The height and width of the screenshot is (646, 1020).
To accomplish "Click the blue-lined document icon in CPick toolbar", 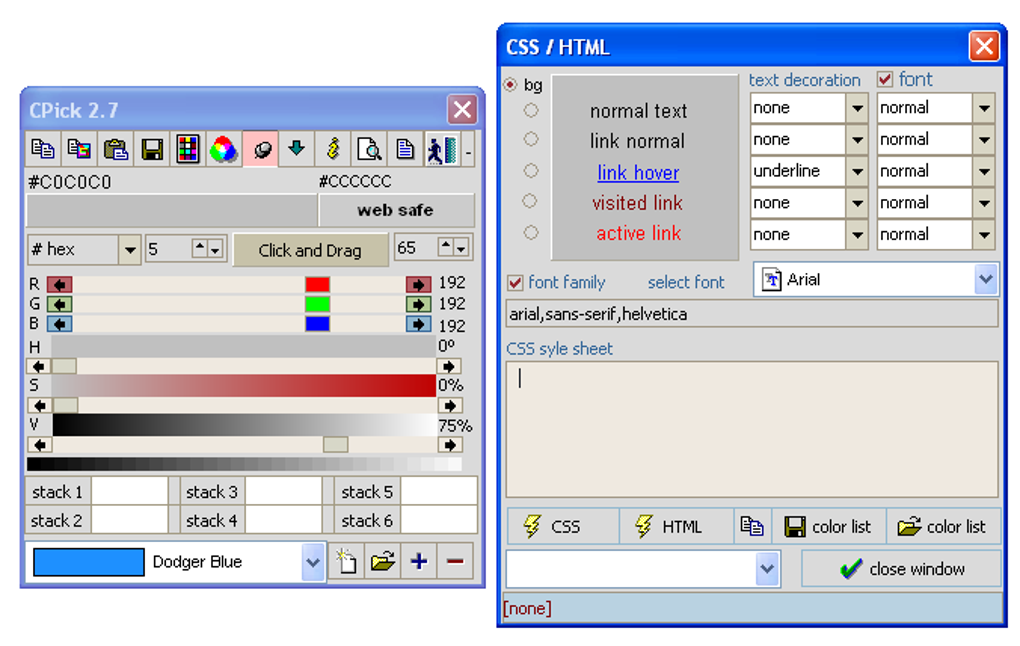I will tap(405, 149).
